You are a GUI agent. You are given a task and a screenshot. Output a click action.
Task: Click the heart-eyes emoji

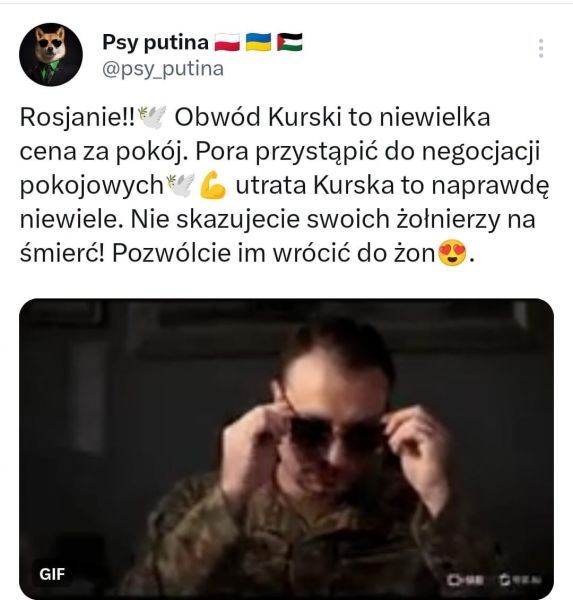coord(452,253)
